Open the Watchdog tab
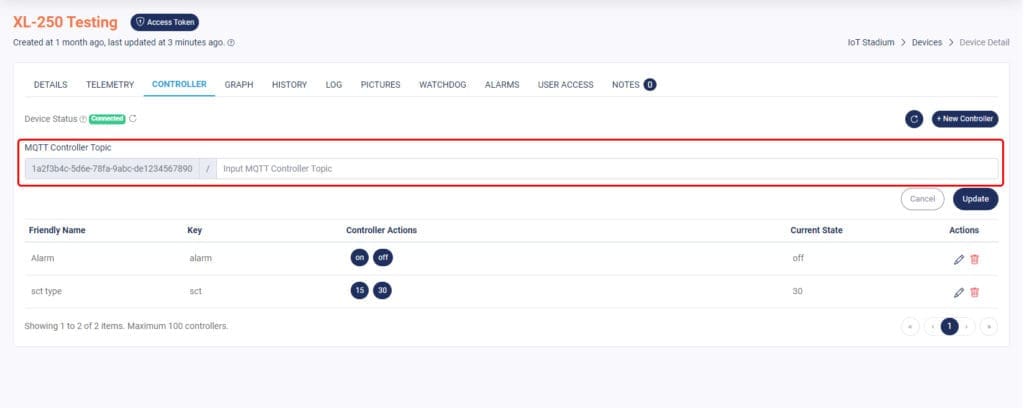 tap(442, 85)
